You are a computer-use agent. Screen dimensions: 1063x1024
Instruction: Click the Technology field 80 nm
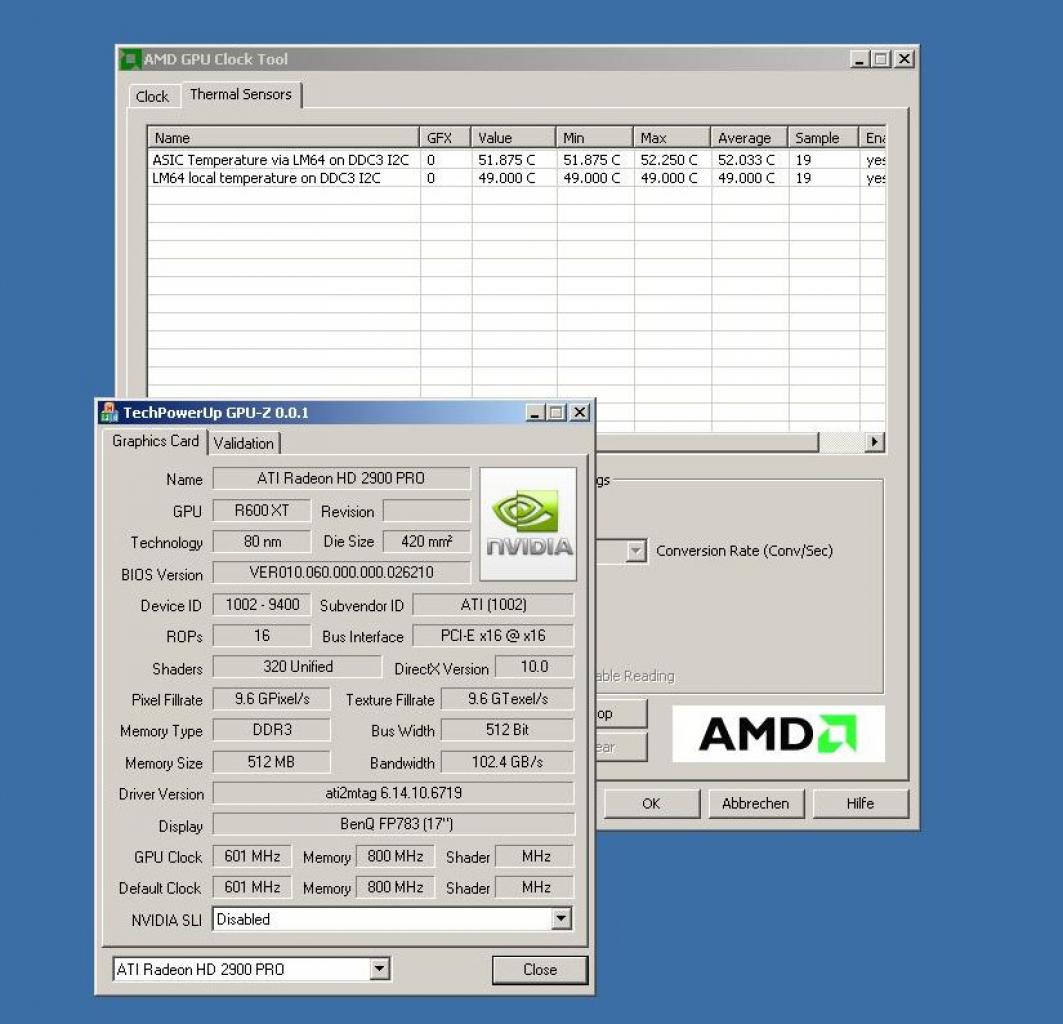[262, 541]
